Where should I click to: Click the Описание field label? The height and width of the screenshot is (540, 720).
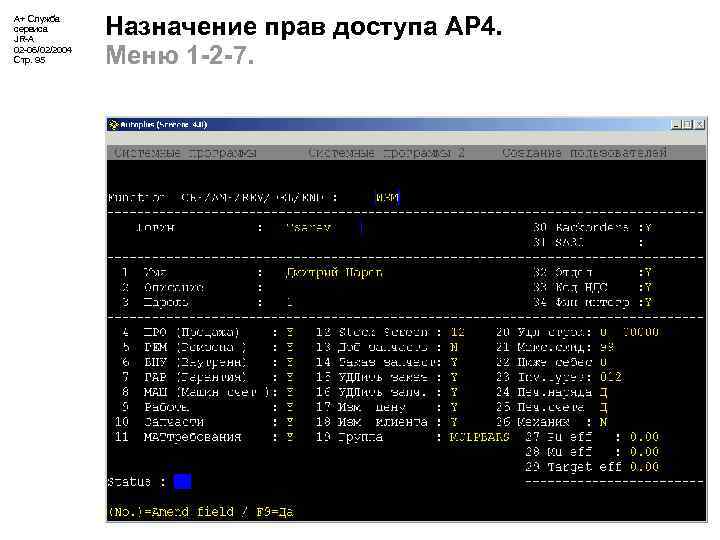[x=174, y=288]
